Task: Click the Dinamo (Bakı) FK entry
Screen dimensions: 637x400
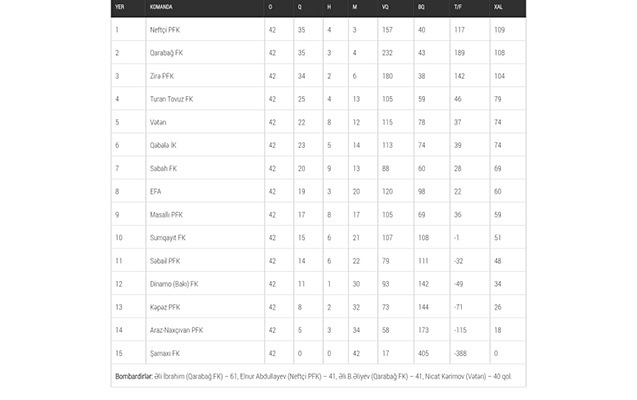Action: [x=174, y=284]
